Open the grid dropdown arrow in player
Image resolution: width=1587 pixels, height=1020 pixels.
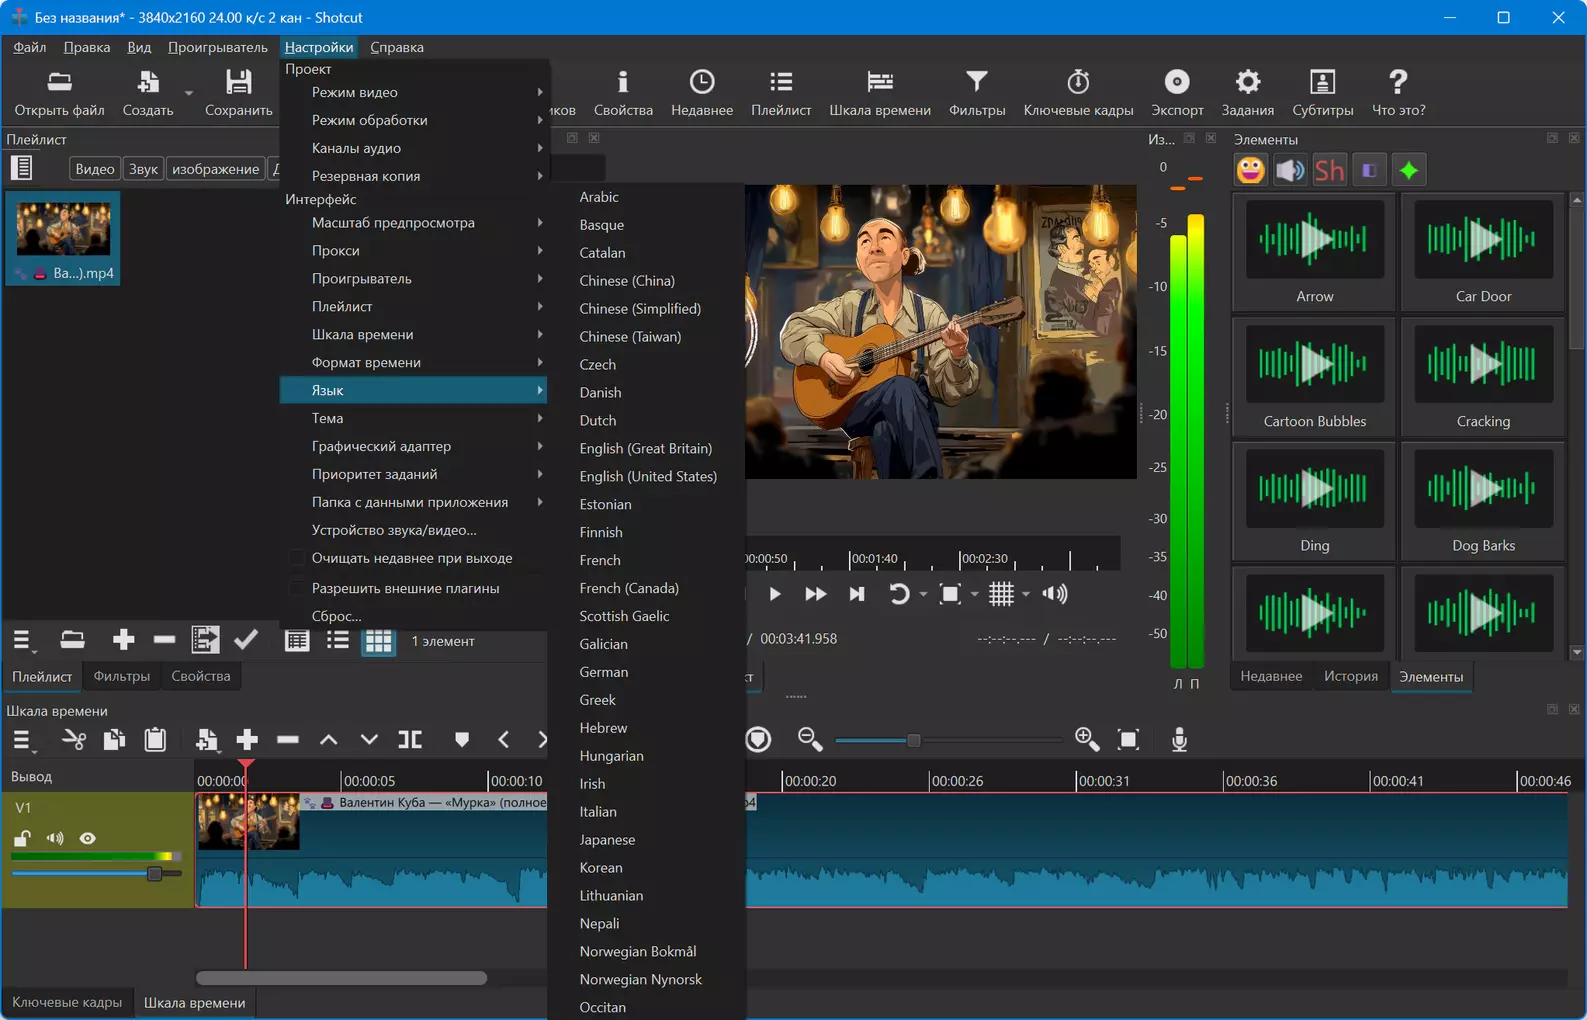pyautogui.click(x=1026, y=595)
